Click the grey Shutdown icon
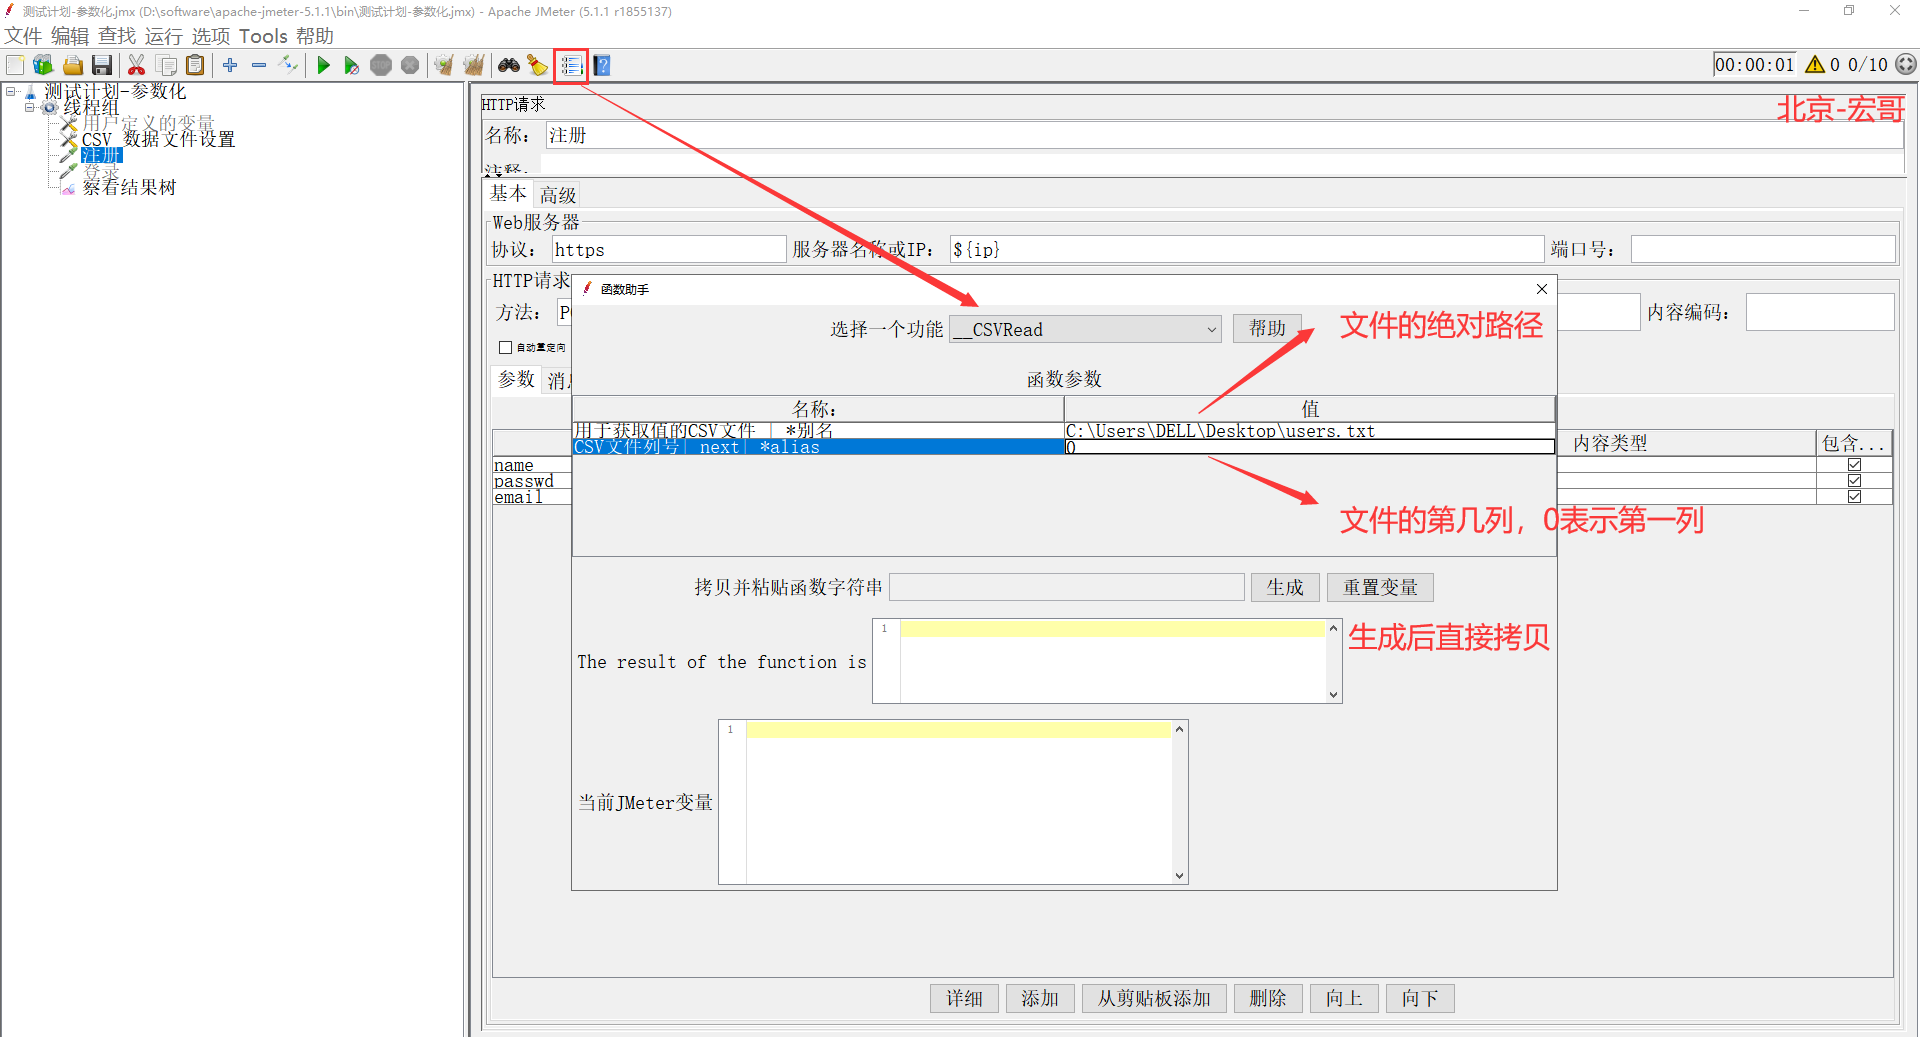Image resolution: width=1920 pixels, height=1037 pixels. pyautogui.click(x=410, y=65)
